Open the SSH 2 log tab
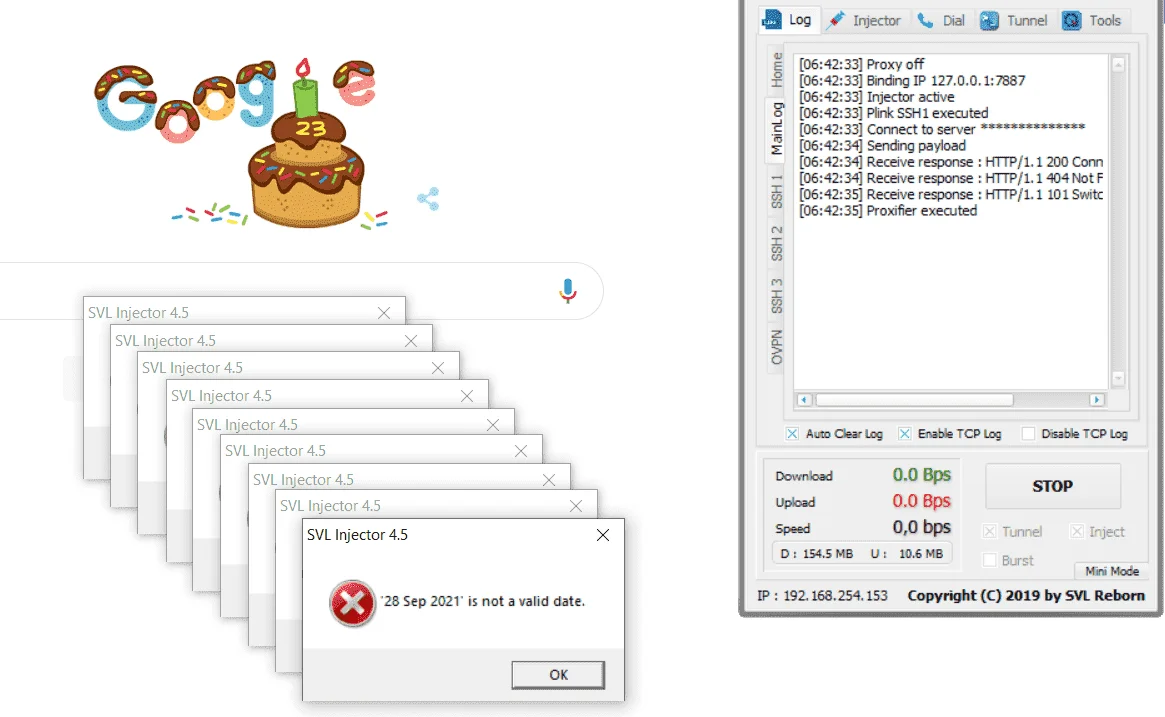1165x717 pixels. tap(776, 243)
